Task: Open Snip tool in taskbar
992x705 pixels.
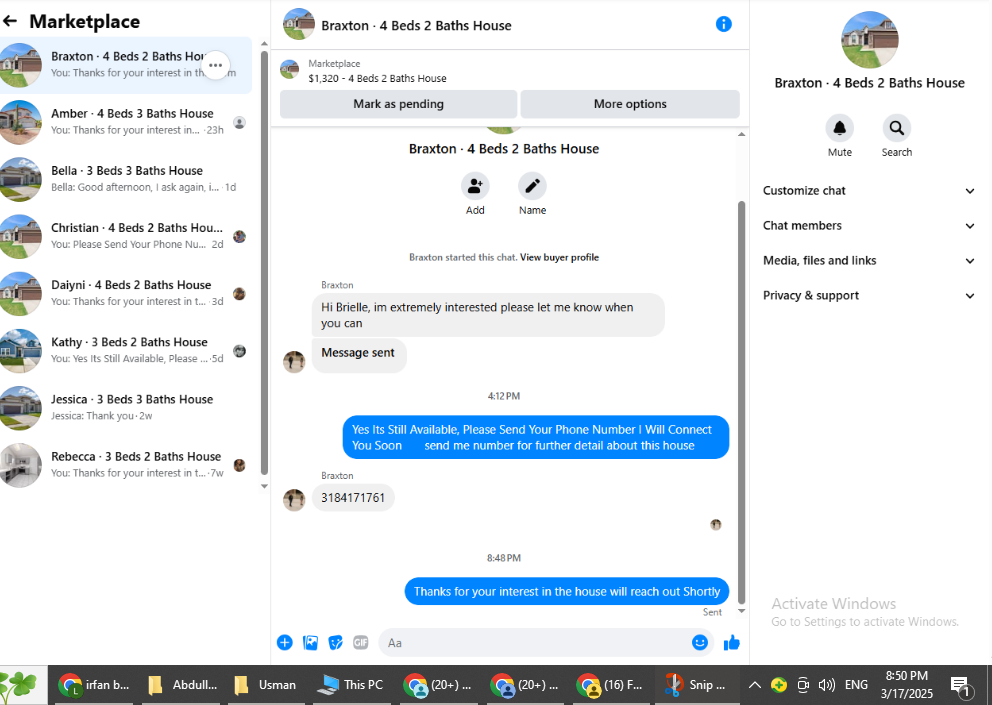Action: pos(695,685)
